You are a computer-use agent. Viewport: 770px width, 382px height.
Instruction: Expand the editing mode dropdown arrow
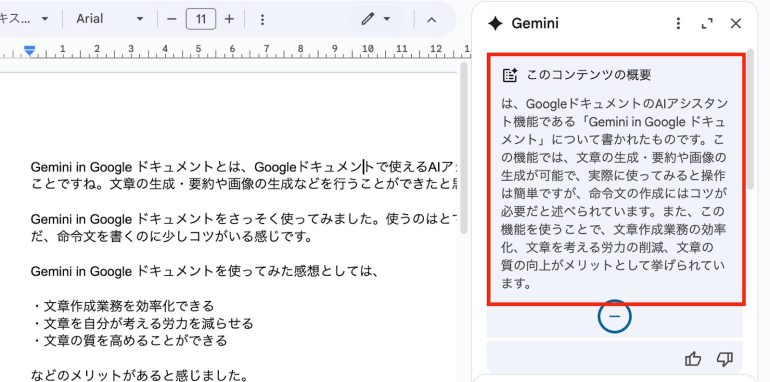pos(387,19)
